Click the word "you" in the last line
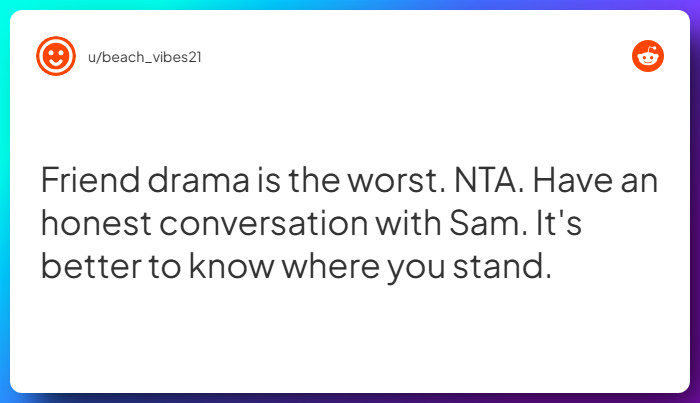 click(412, 268)
